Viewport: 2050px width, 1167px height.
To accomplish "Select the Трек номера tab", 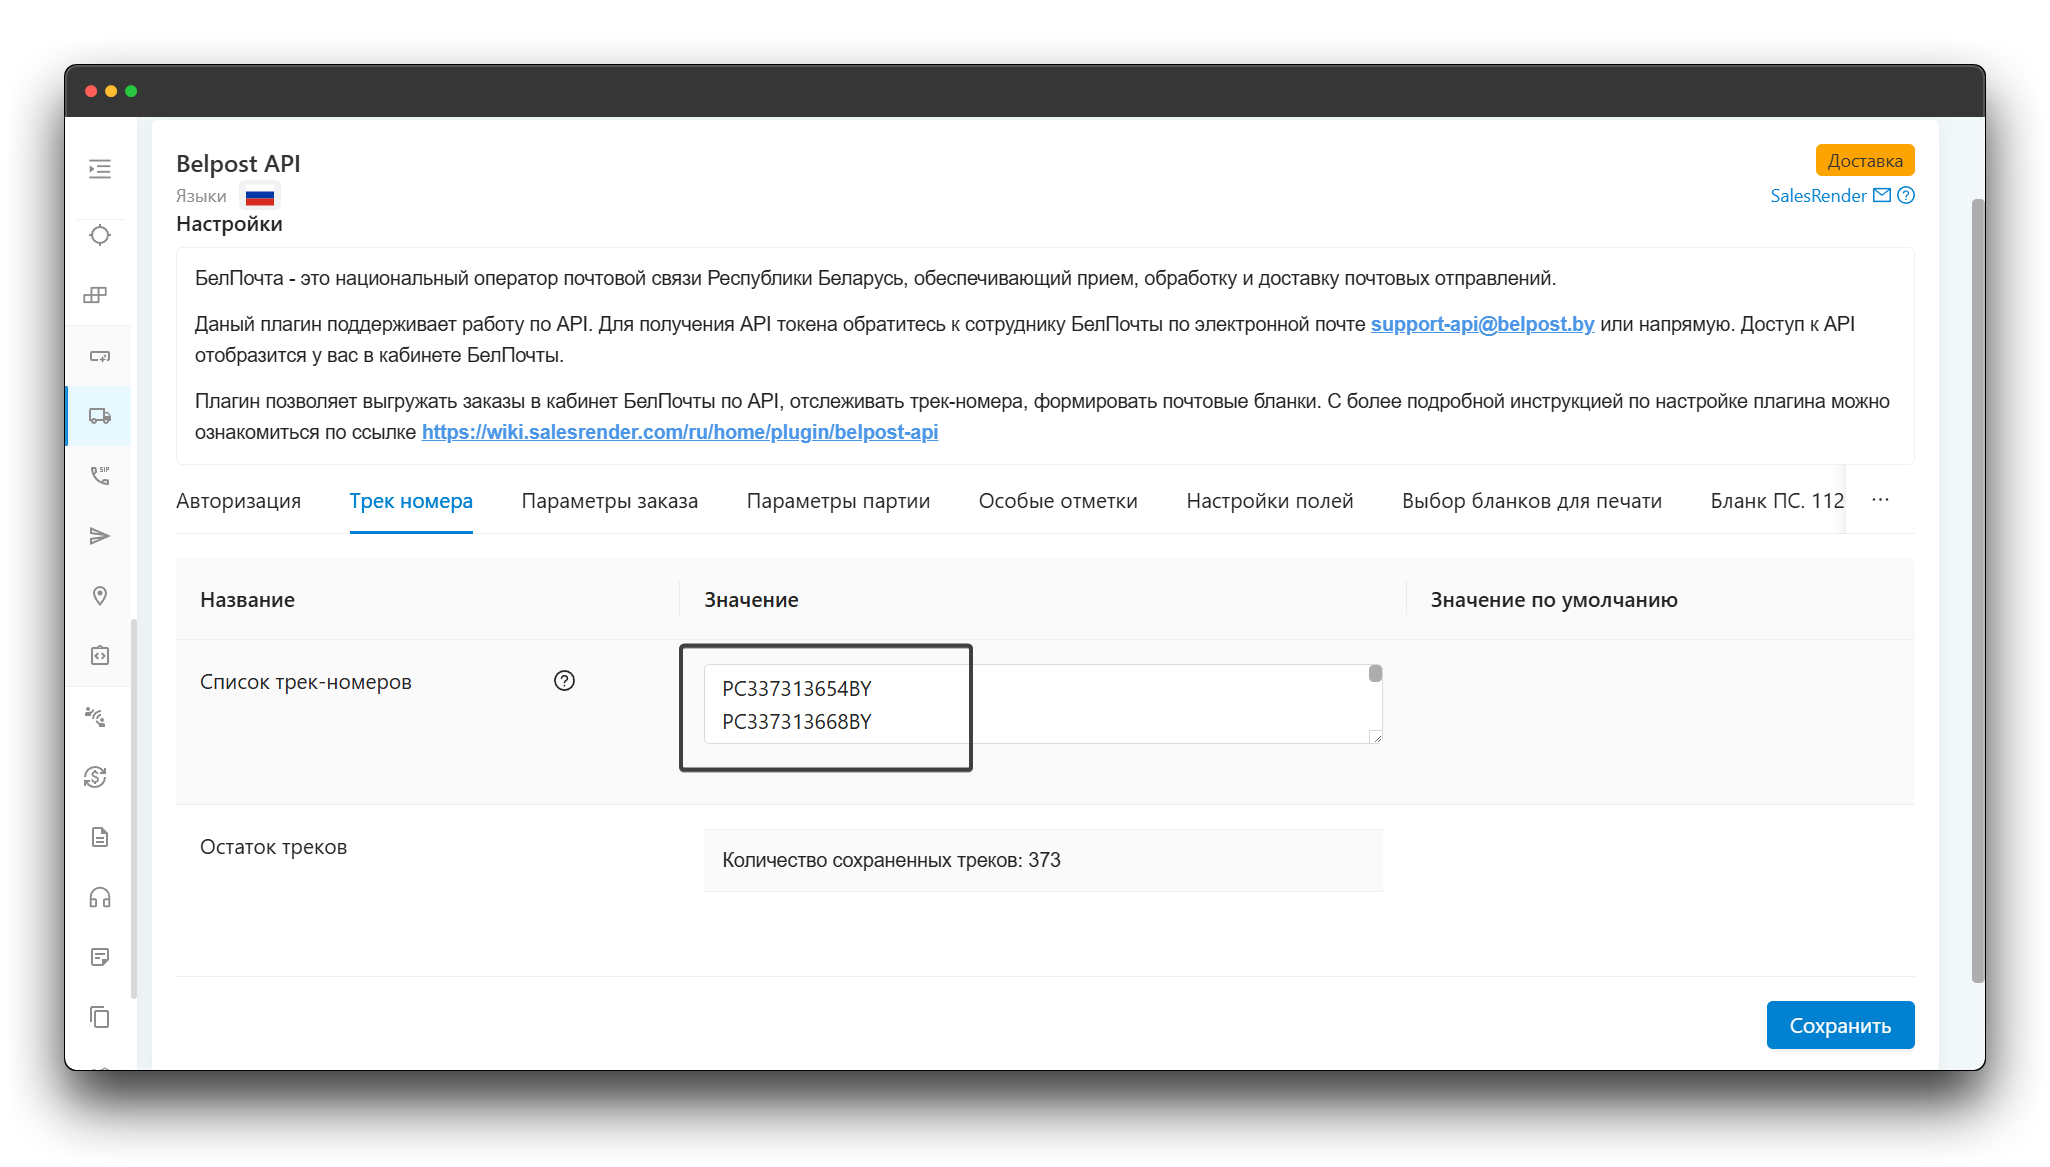I will (x=411, y=501).
